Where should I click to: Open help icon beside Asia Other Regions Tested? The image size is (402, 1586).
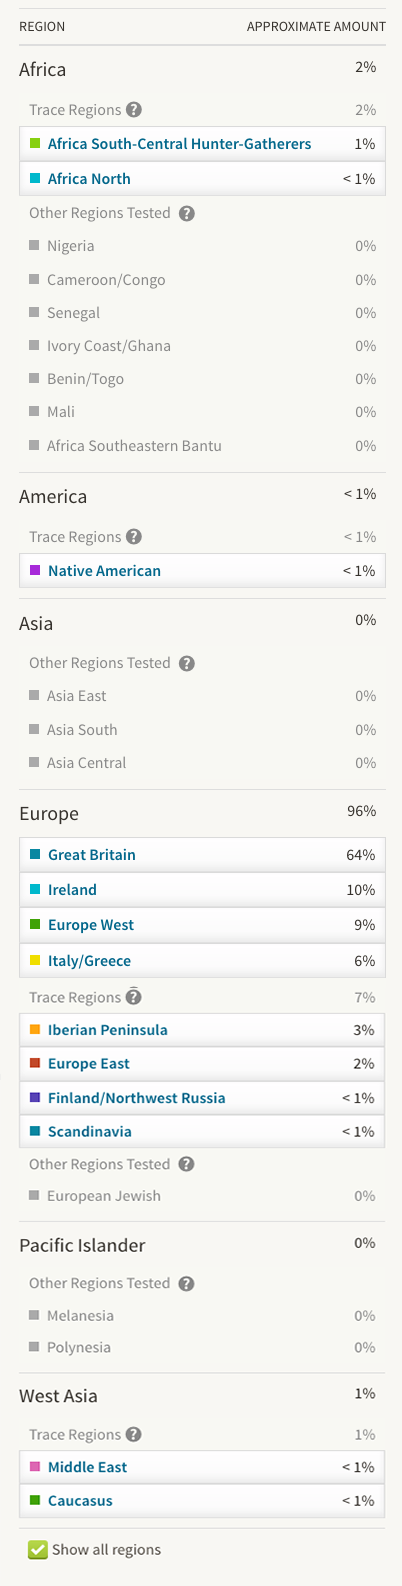(187, 663)
